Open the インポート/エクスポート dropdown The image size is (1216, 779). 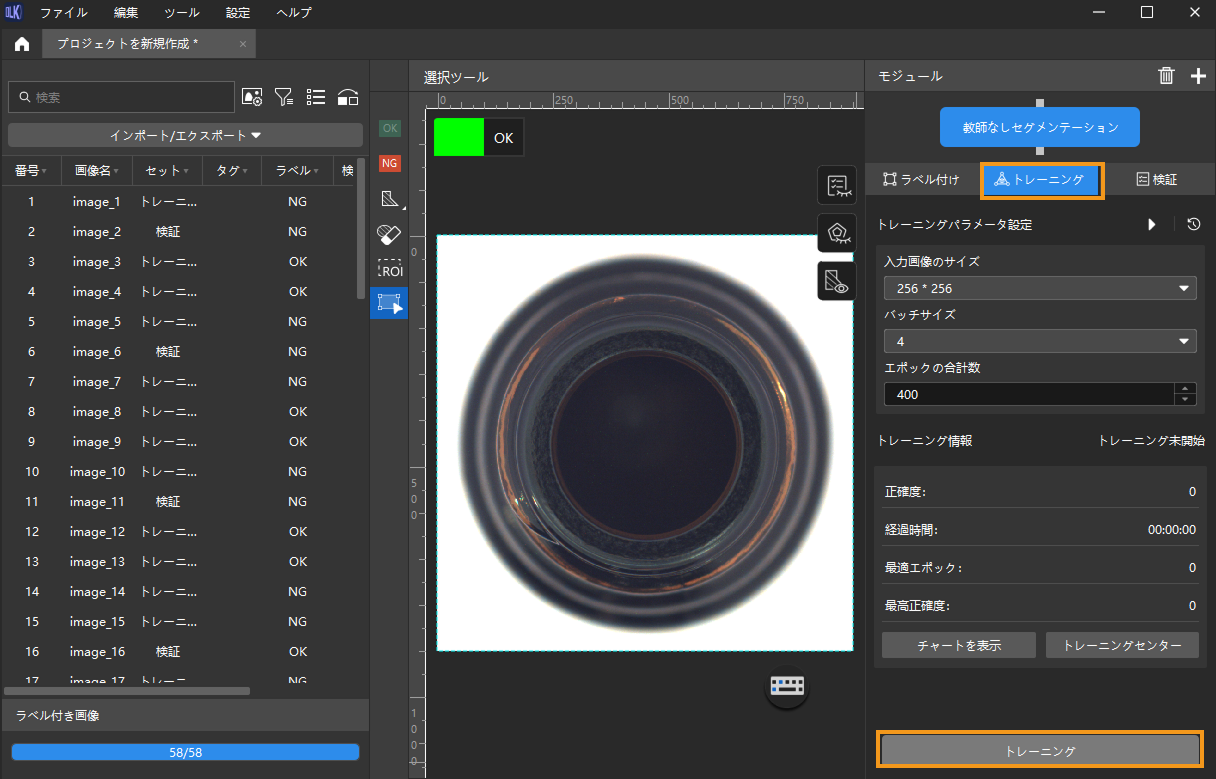point(185,135)
